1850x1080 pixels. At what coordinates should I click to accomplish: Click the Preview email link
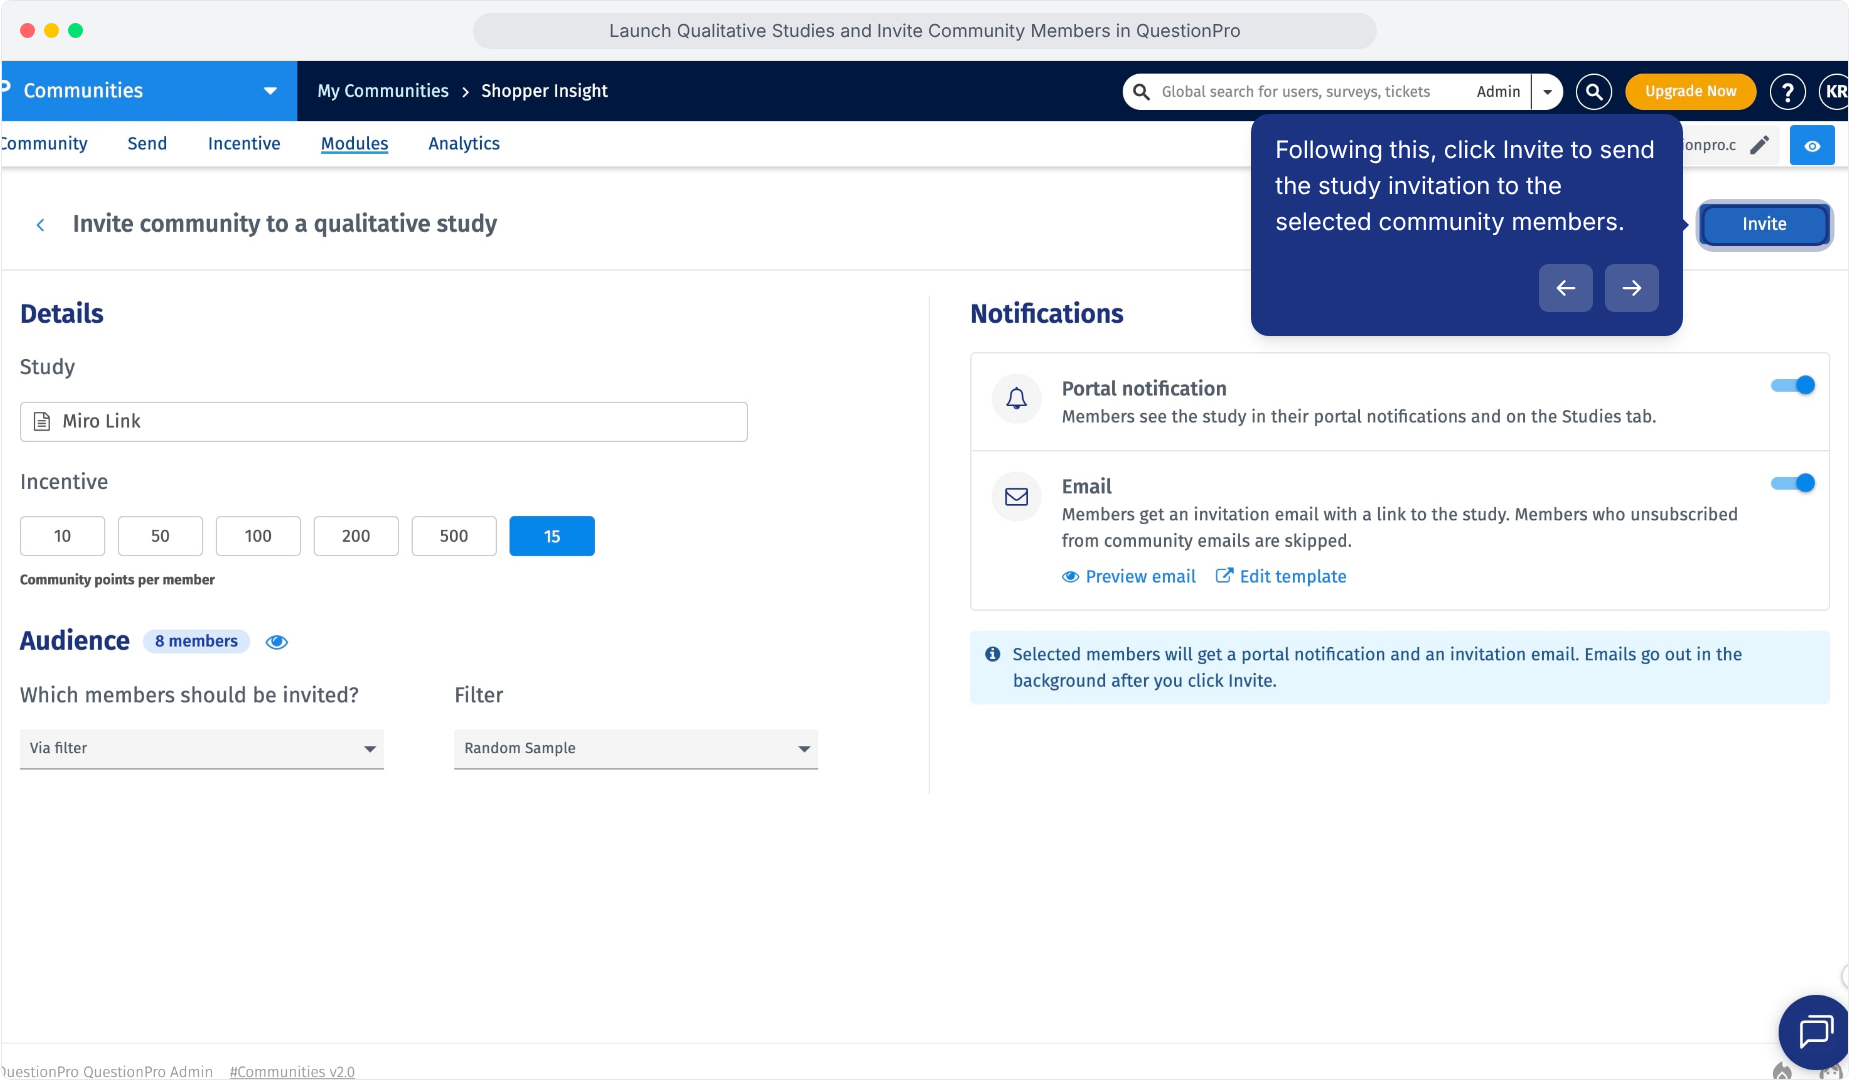pyautogui.click(x=1129, y=577)
